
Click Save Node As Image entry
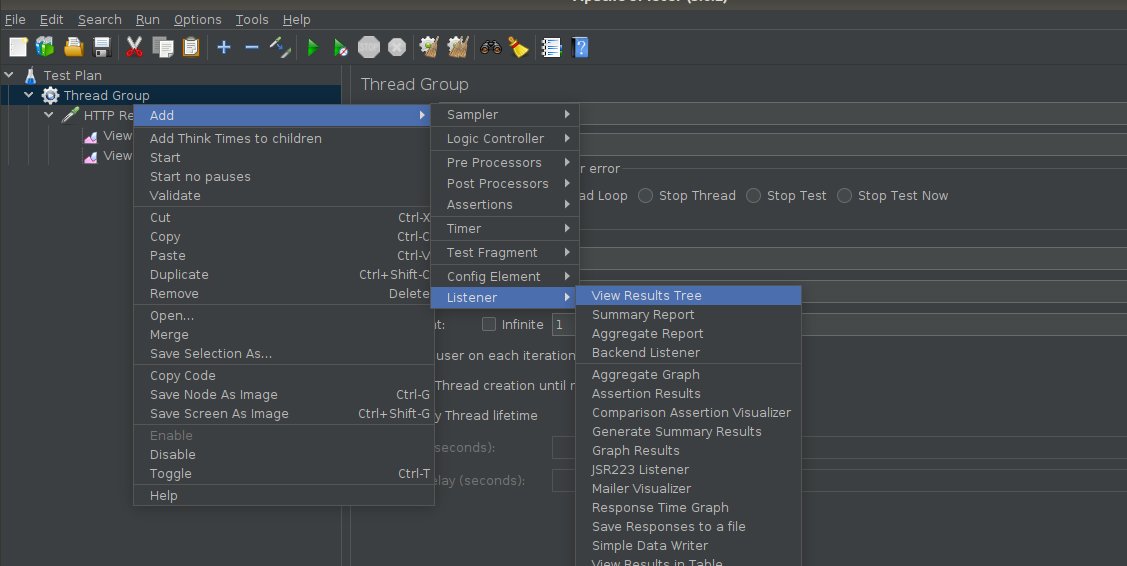(x=284, y=395)
